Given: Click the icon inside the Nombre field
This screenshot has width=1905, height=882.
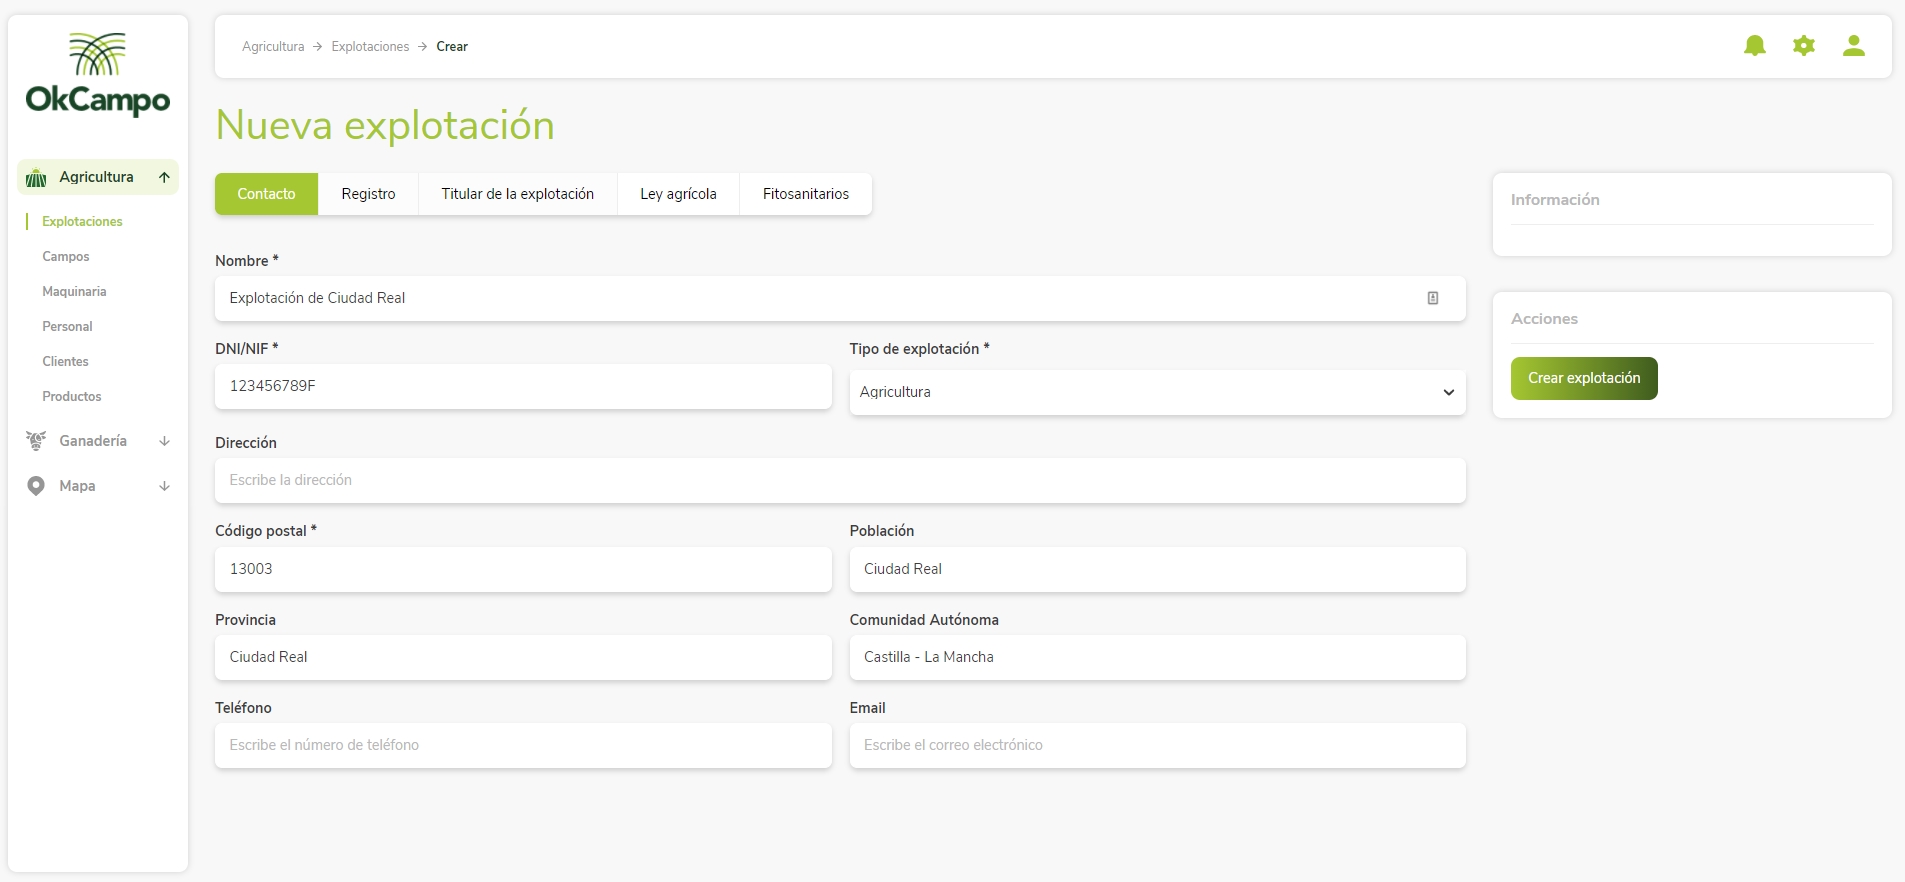Looking at the screenshot, I should coord(1432,298).
